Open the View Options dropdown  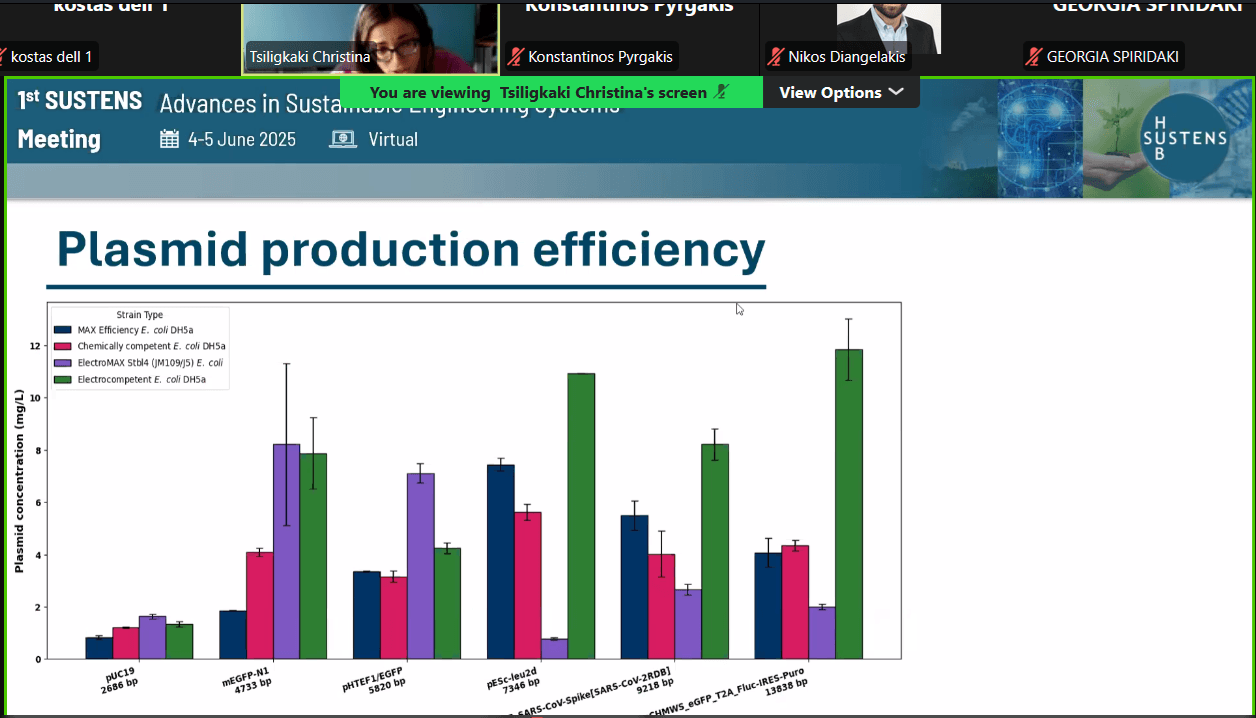click(840, 92)
